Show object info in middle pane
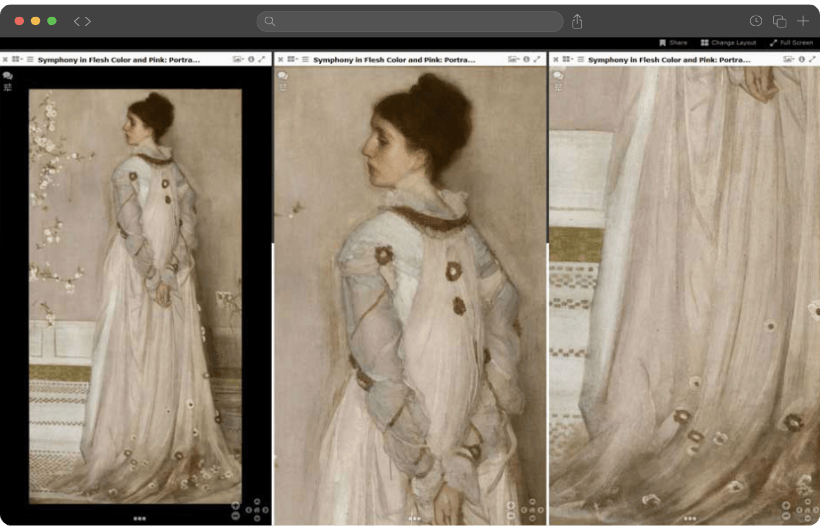This screenshot has height=530, width=820. pos(527,59)
